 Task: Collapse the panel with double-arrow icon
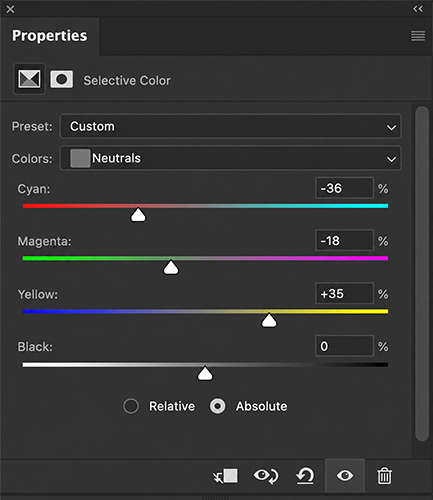[x=418, y=9]
